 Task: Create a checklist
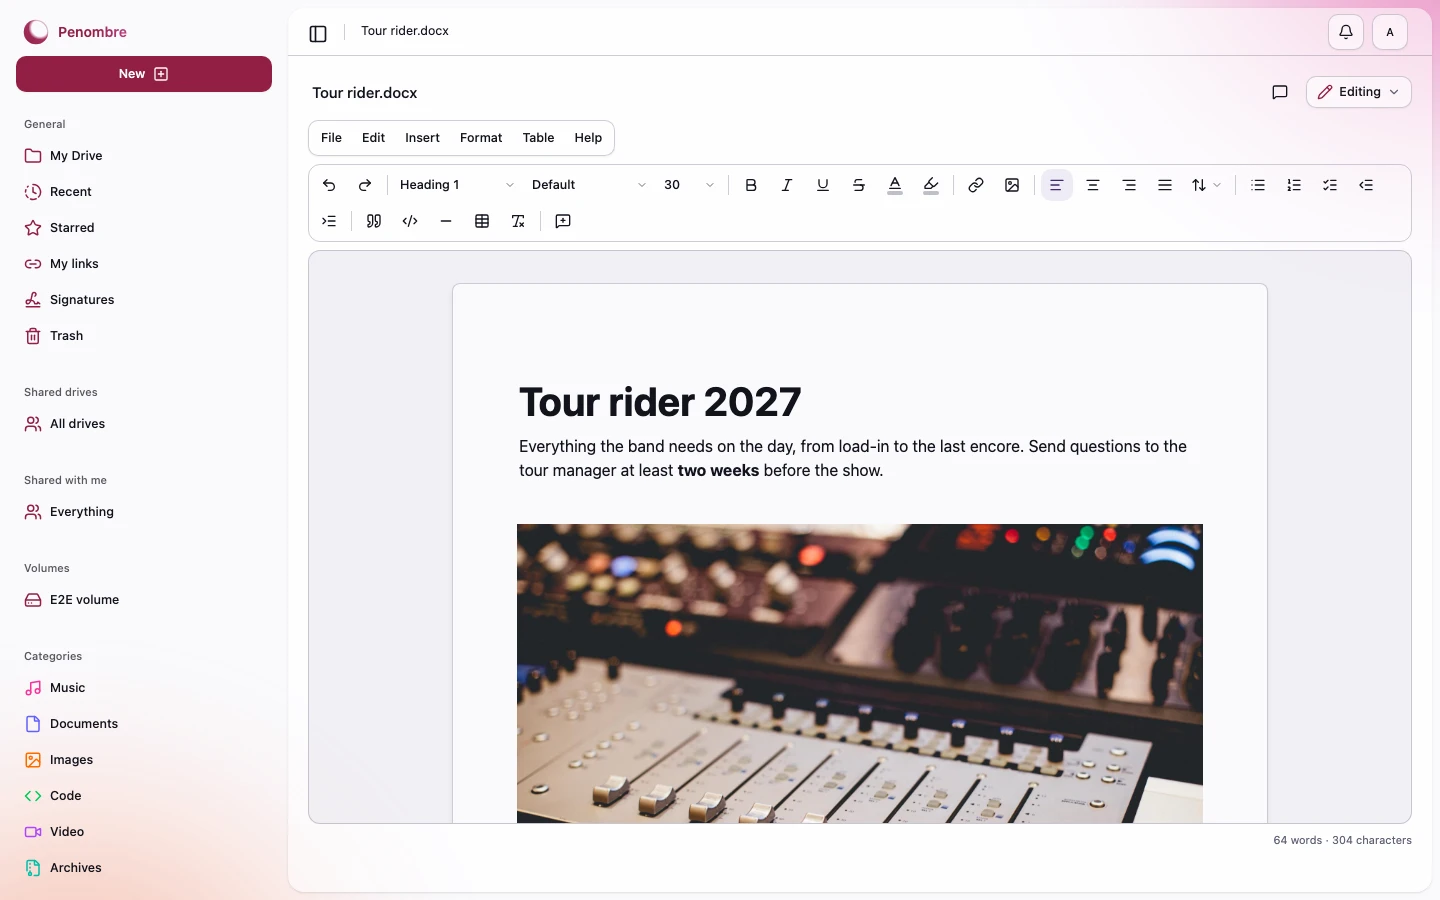click(1330, 185)
